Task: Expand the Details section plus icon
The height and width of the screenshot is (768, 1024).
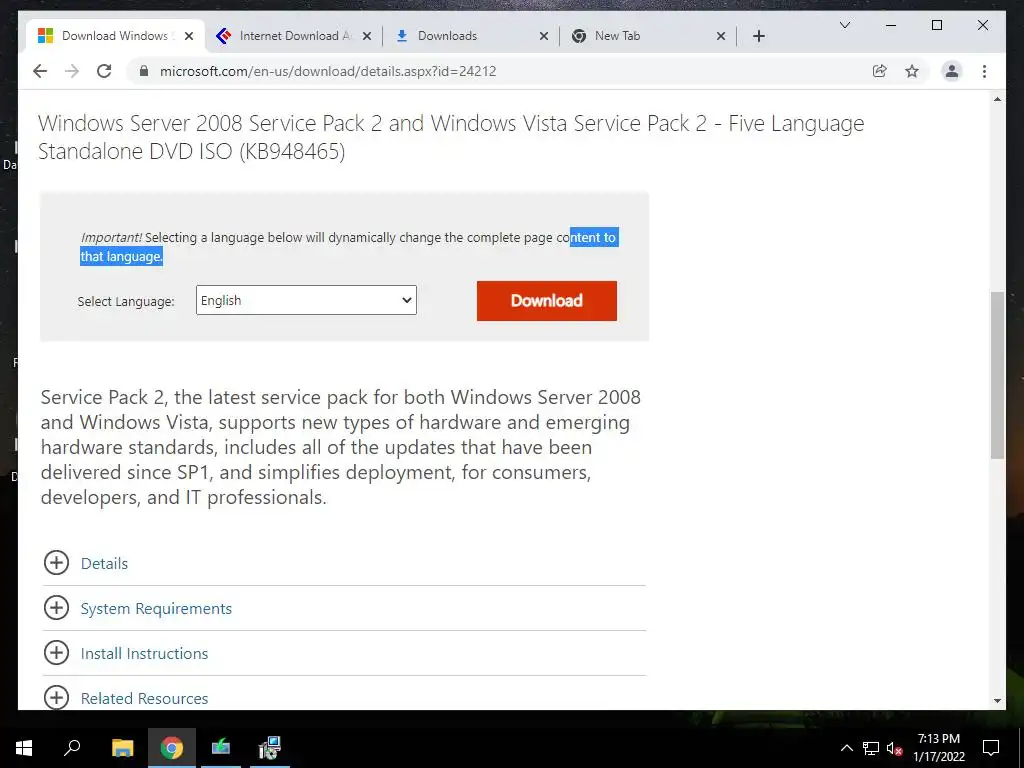Action: pyautogui.click(x=56, y=562)
